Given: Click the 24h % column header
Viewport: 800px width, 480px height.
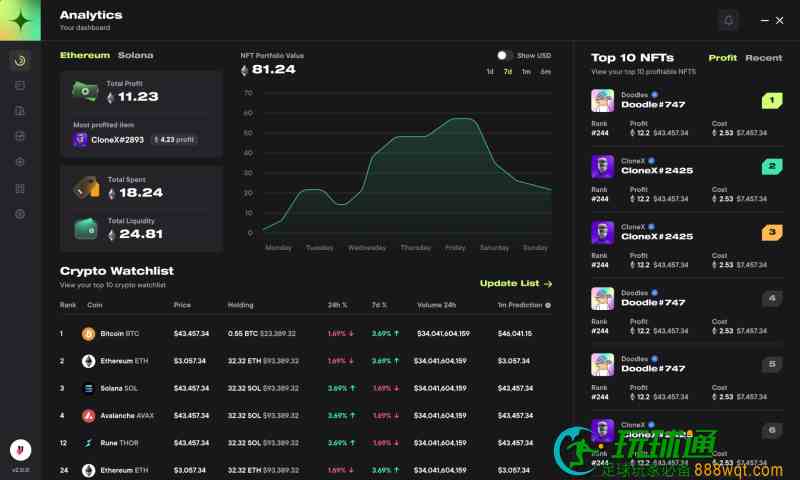Looking at the screenshot, I should (x=337, y=305).
